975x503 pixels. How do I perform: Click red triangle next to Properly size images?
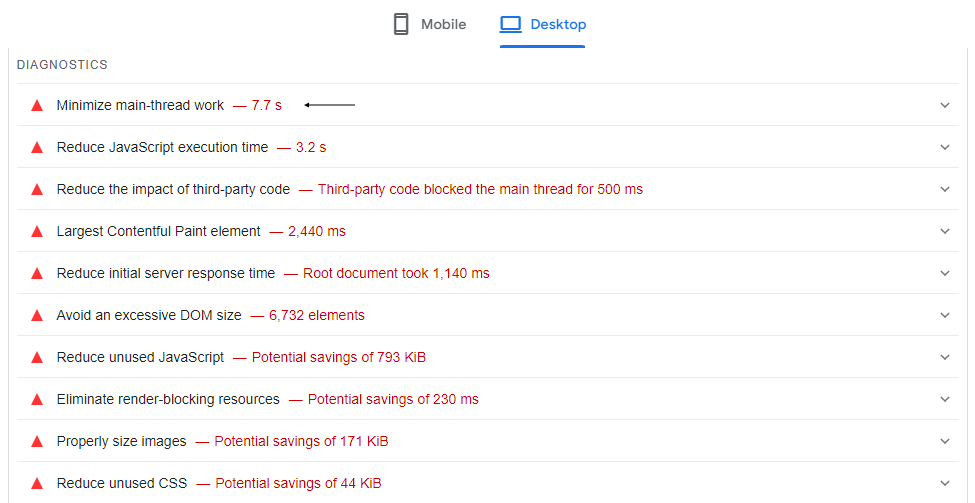pyautogui.click(x=37, y=441)
